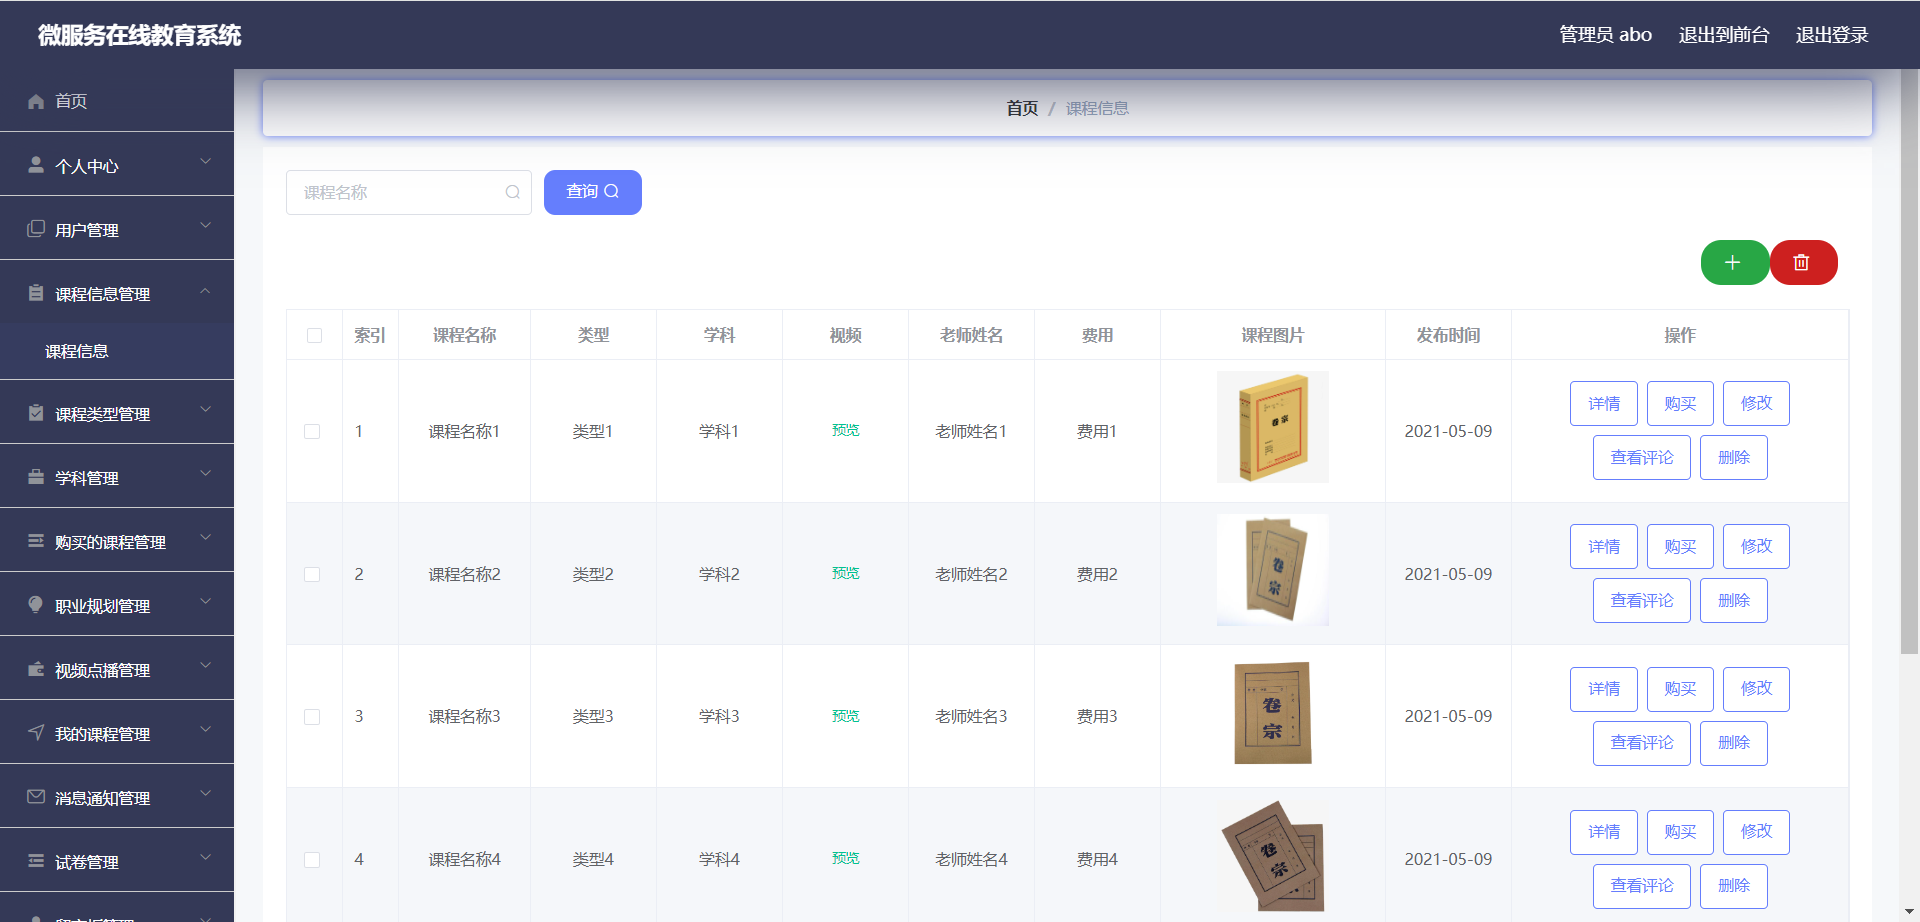Click the 课程名称4 course image thumbnail
Screen dimensions: 1920x922
click(x=1272, y=858)
